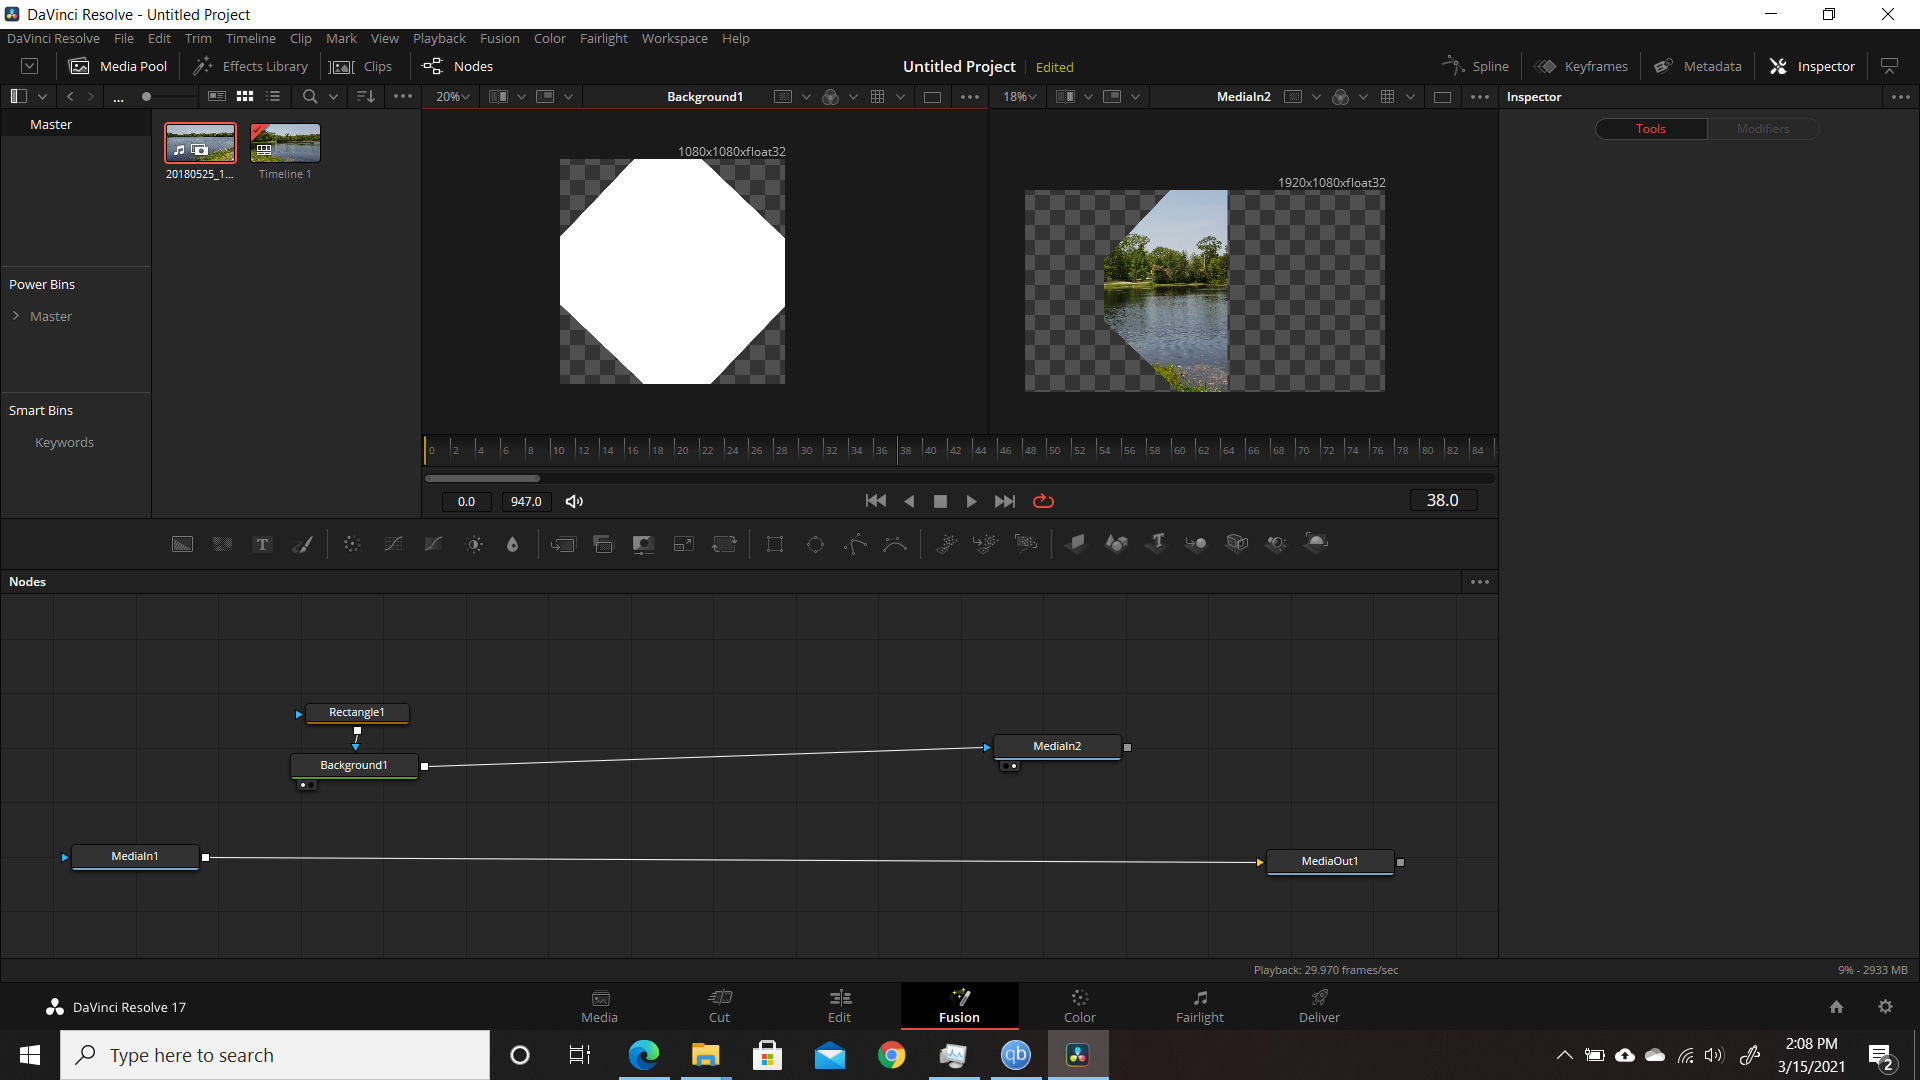Open Inspector options three-dots menu

(x=1901, y=97)
